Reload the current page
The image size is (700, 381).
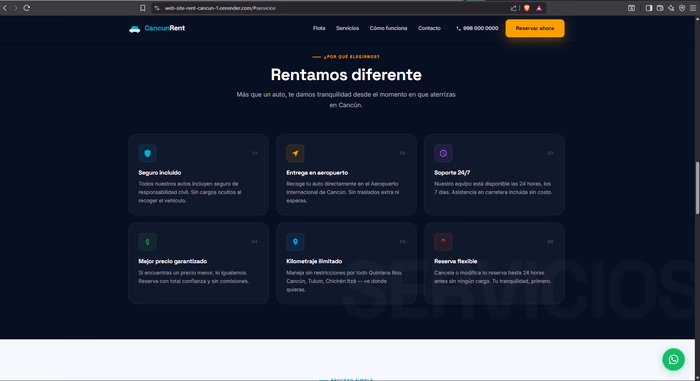click(x=26, y=8)
